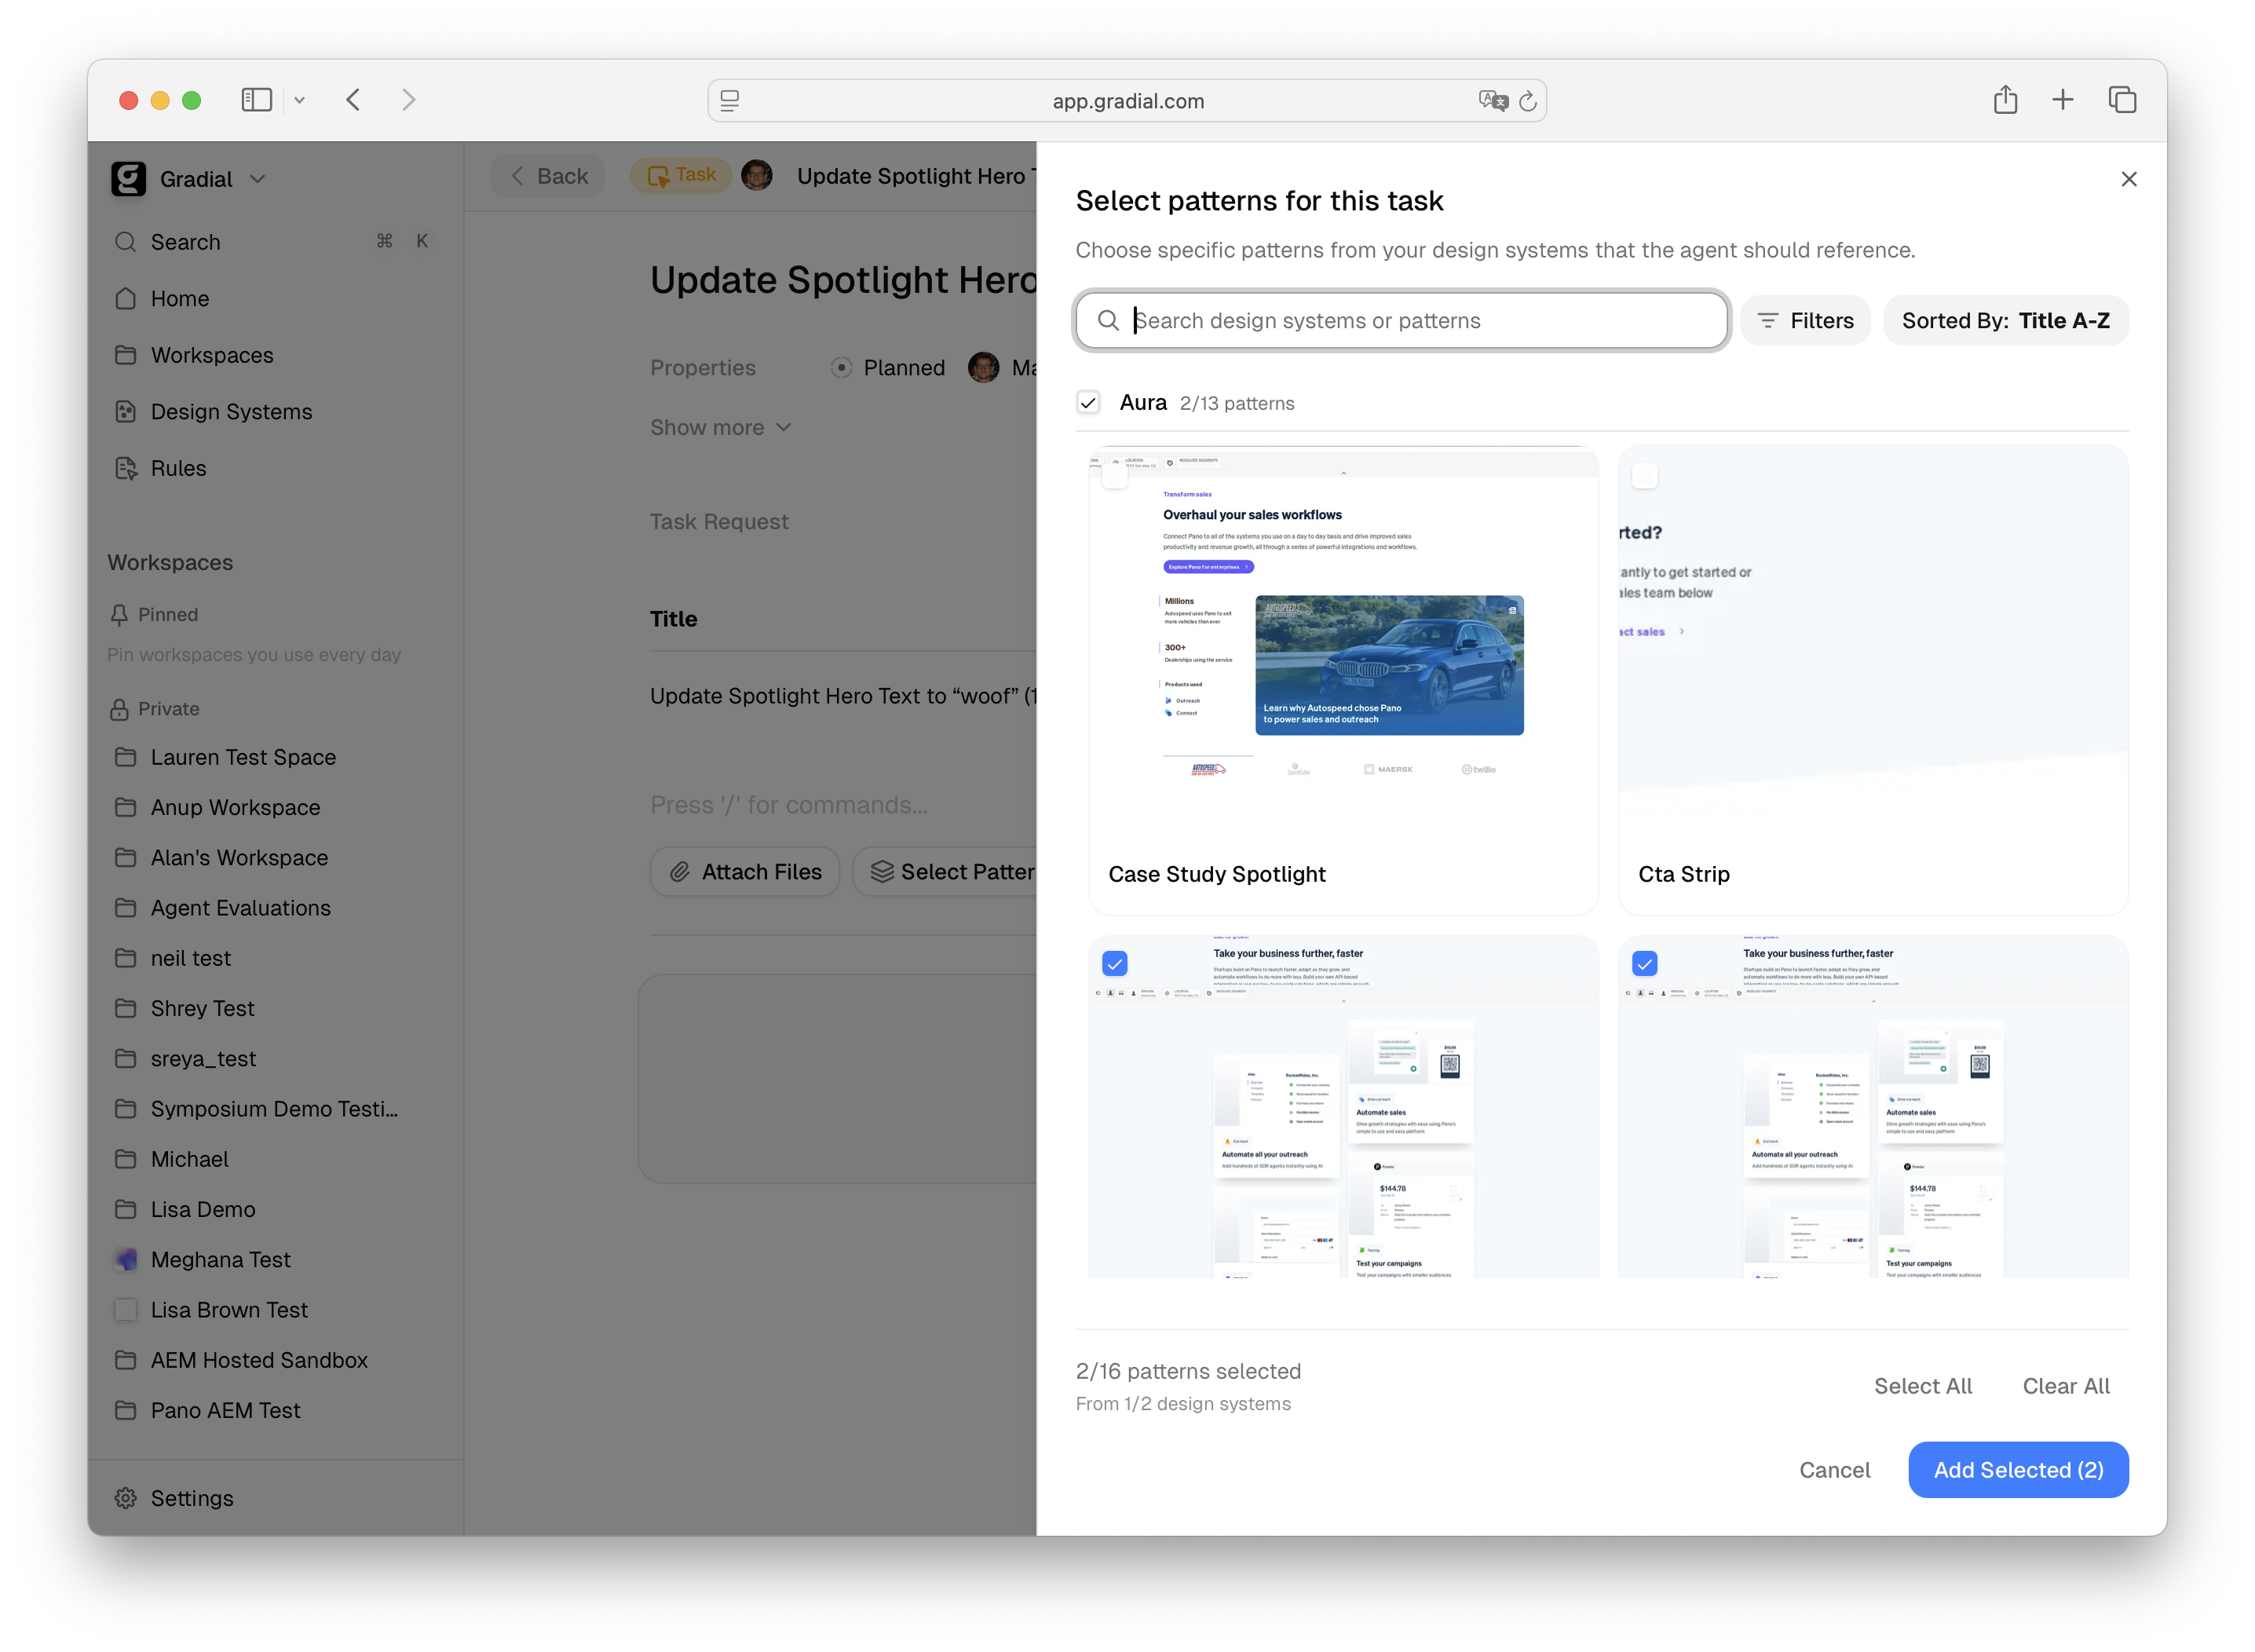Open the Sorted By Title A-Z dropdown
This screenshot has width=2255, height=1652.
click(2005, 320)
